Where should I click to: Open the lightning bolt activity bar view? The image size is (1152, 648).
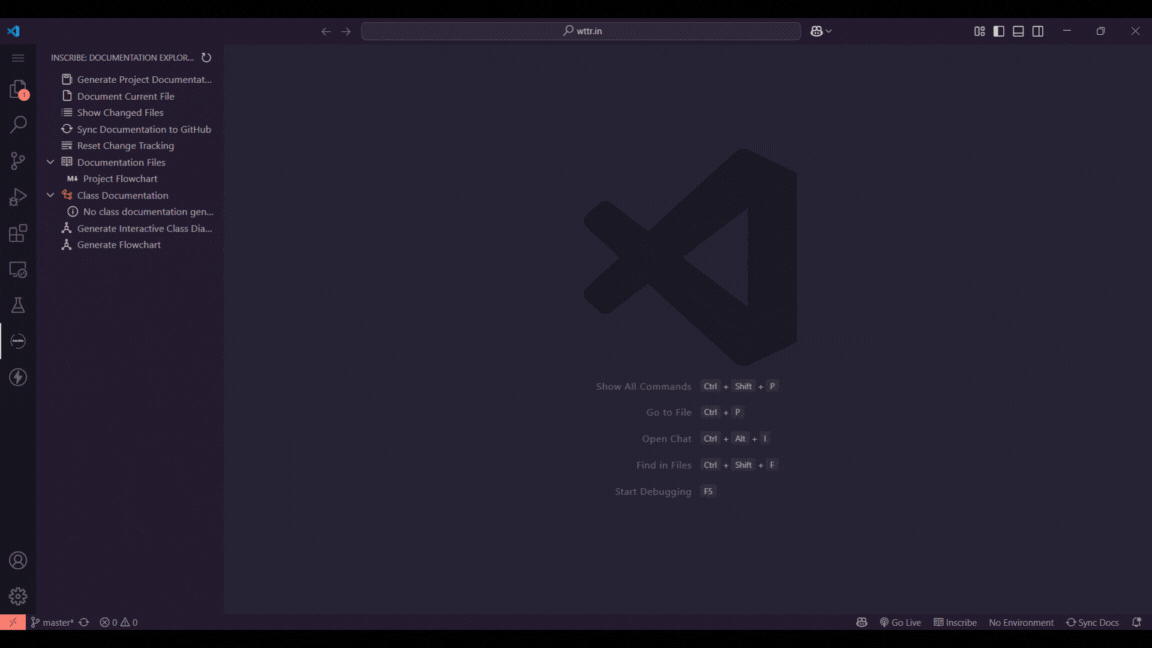[x=18, y=377]
